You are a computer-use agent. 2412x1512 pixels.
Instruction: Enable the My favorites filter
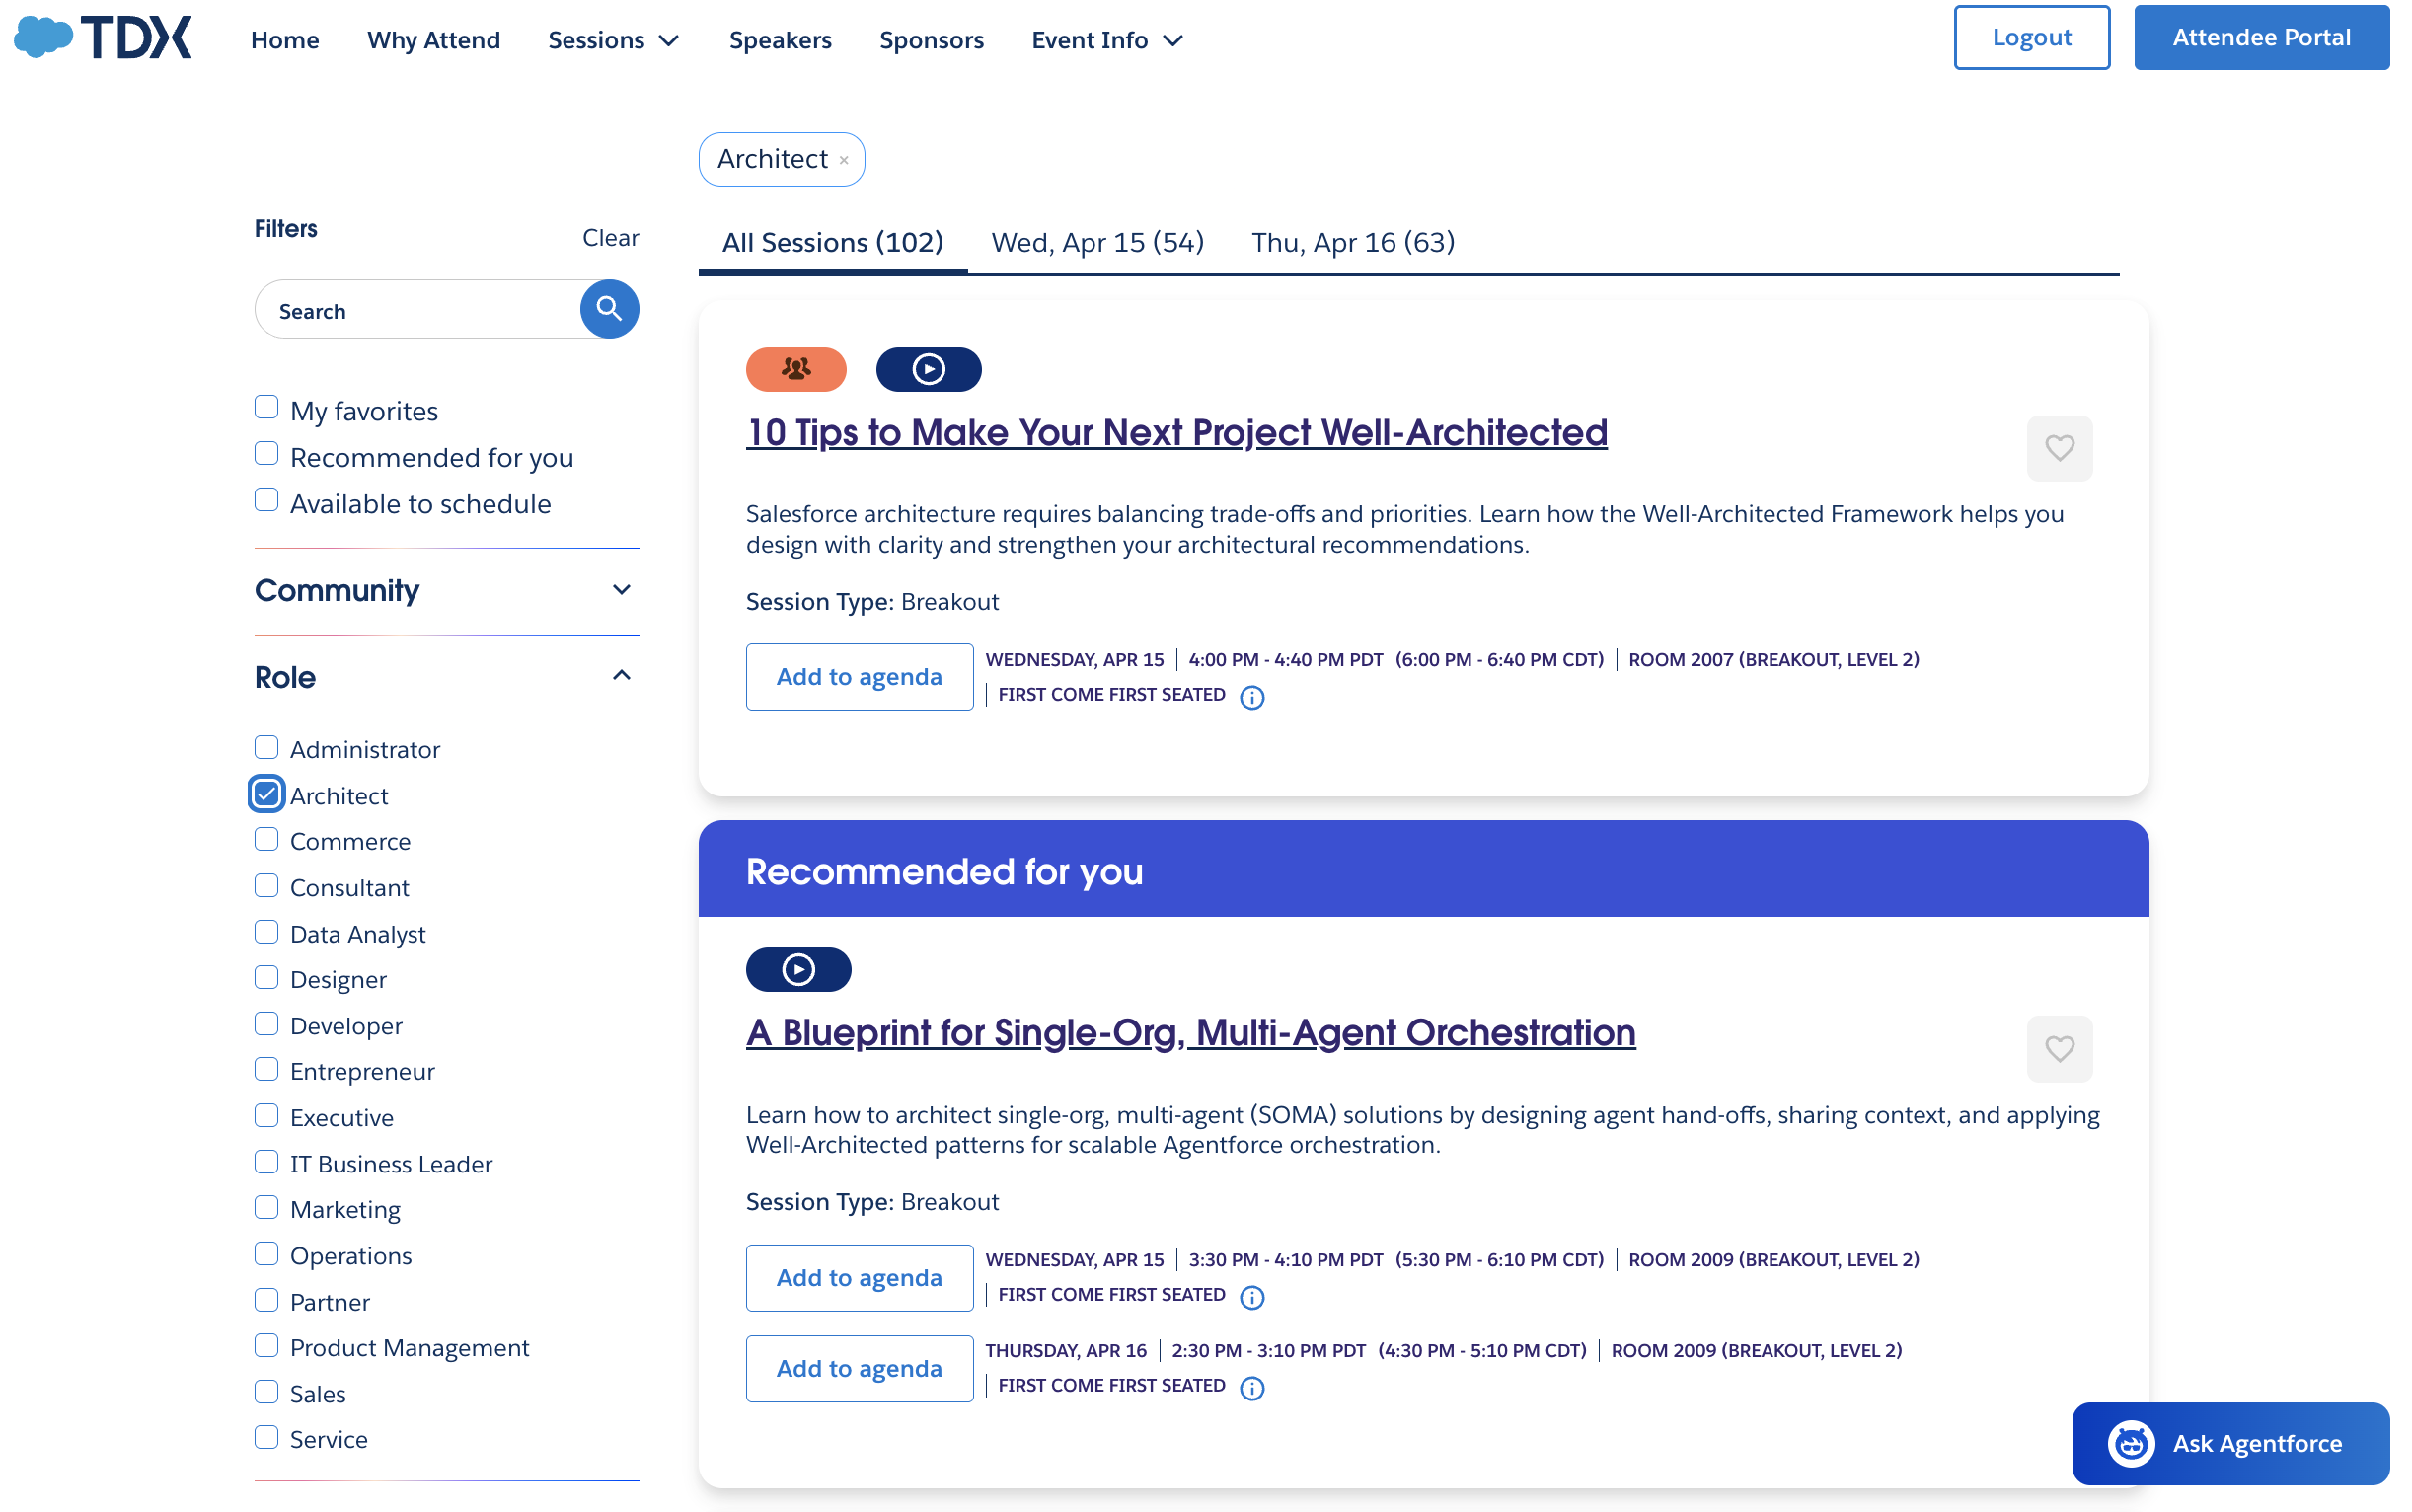[x=266, y=408]
